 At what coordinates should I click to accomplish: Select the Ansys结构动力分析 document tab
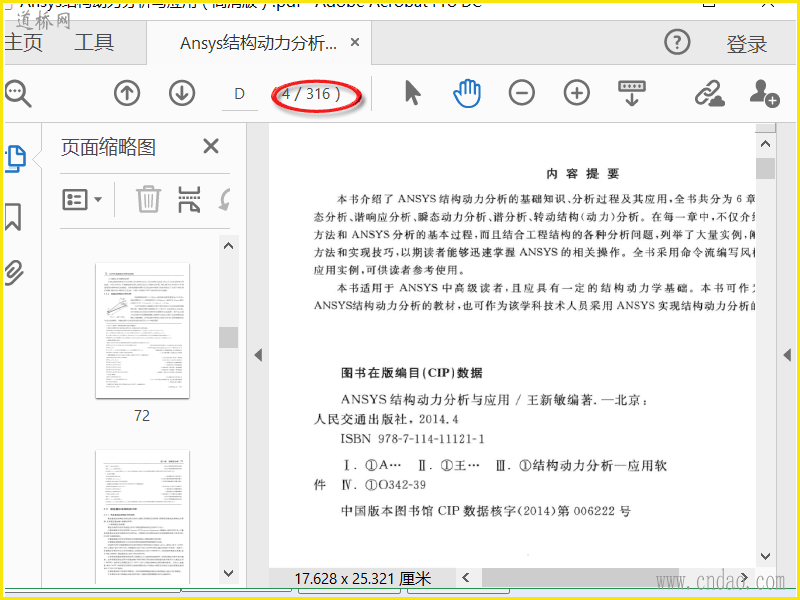259,43
